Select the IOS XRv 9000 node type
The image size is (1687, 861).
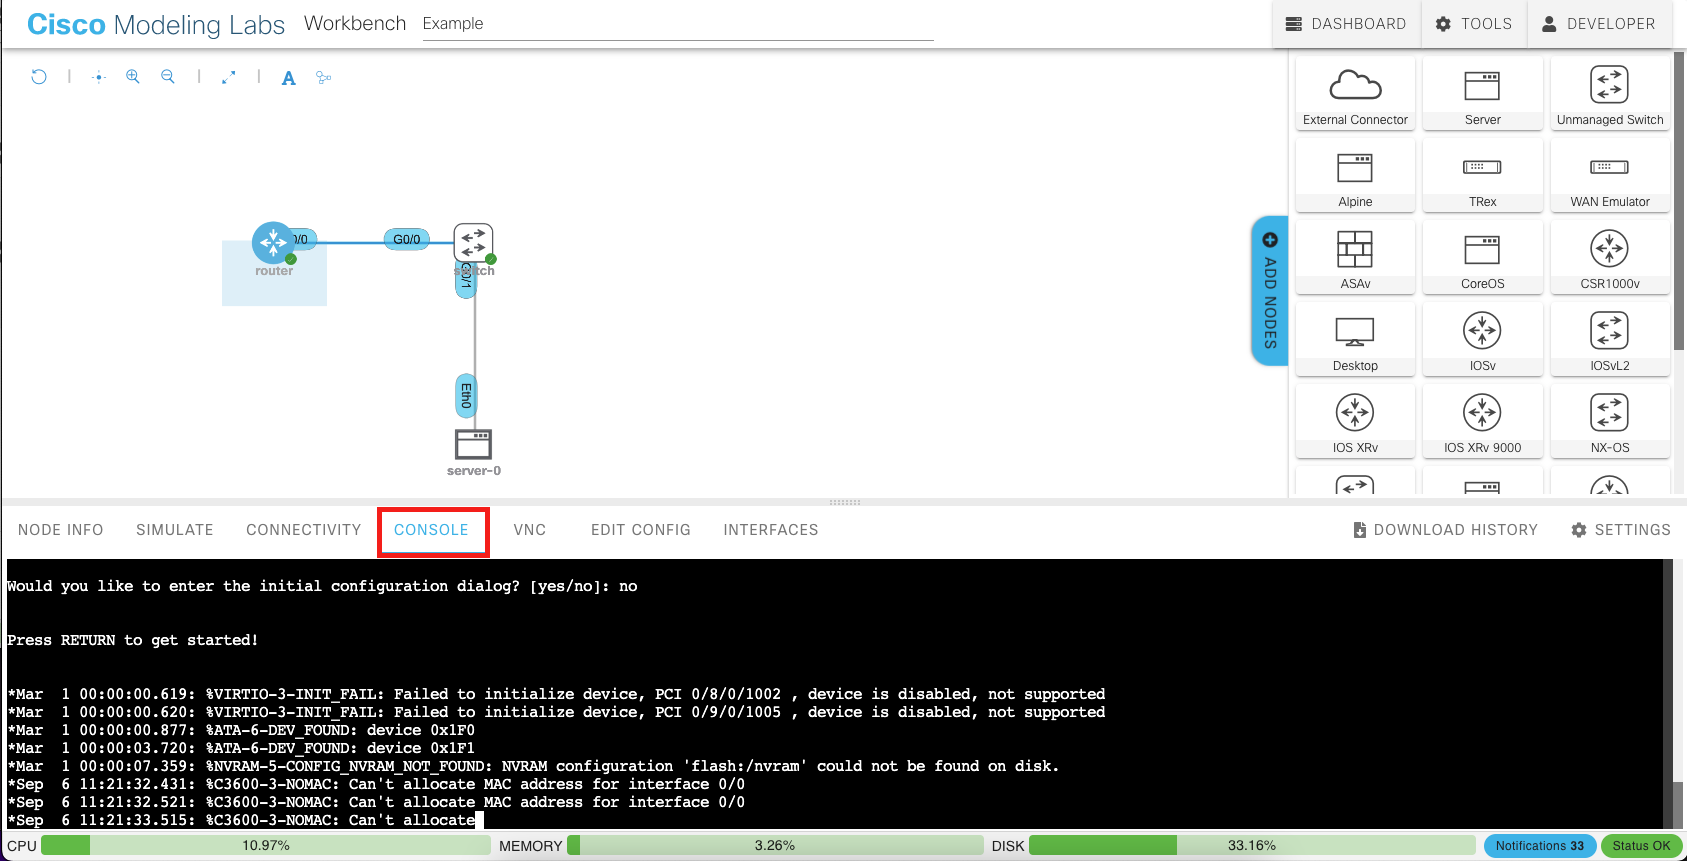pos(1482,423)
